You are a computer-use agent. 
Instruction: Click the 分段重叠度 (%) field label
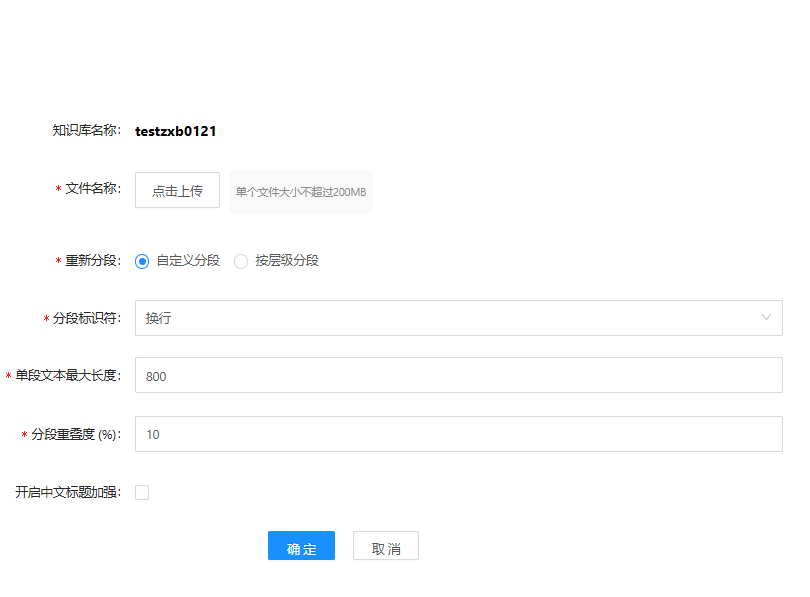75,434
